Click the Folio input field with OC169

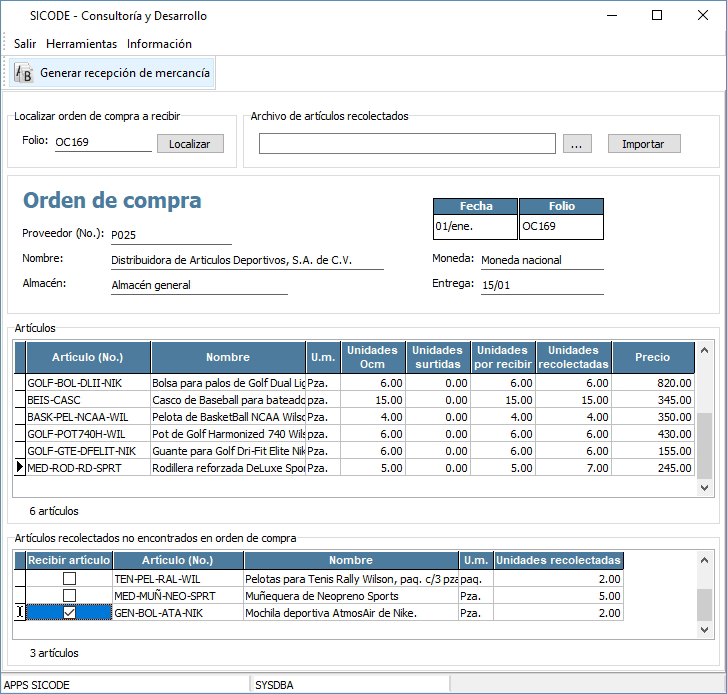tap(102, 142)
